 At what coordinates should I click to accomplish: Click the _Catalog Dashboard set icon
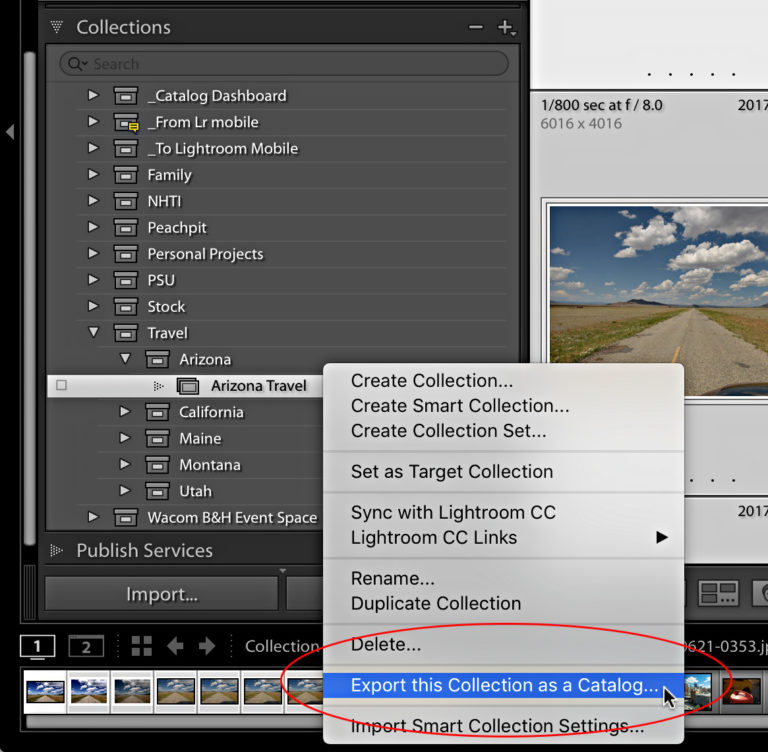tap(126, 96)
